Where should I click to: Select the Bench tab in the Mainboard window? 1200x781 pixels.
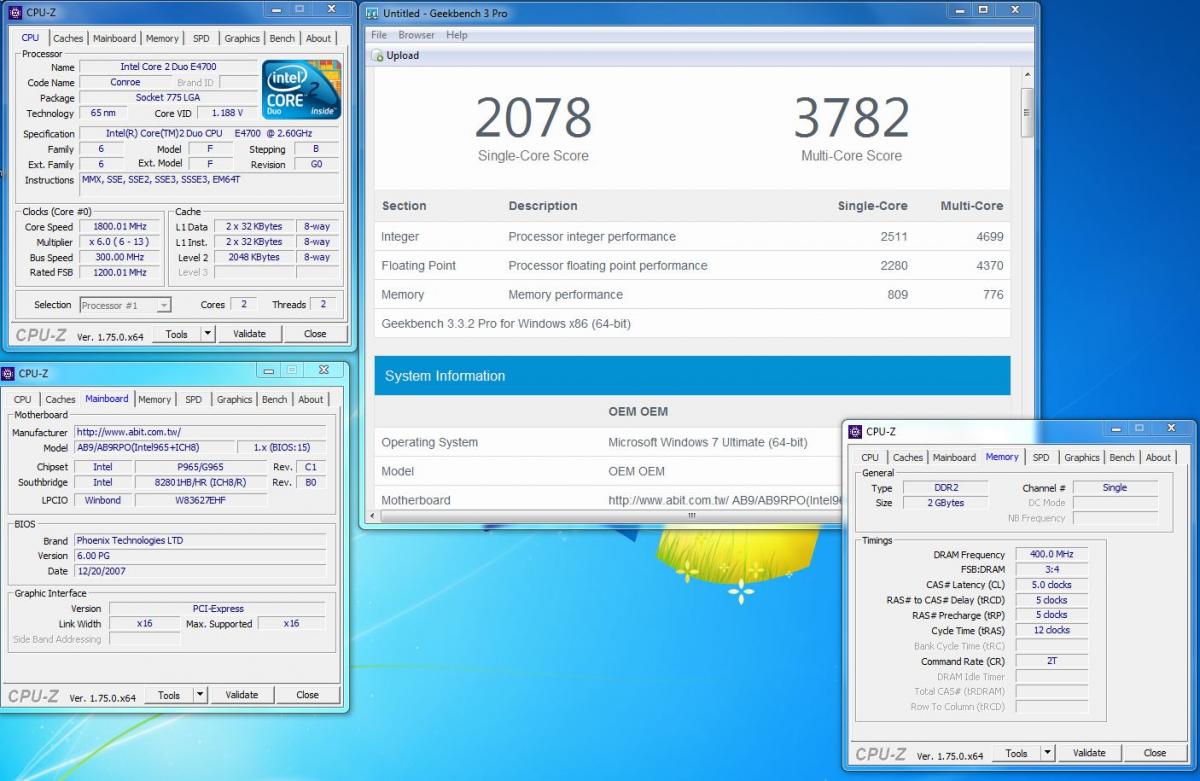point(274,399)
